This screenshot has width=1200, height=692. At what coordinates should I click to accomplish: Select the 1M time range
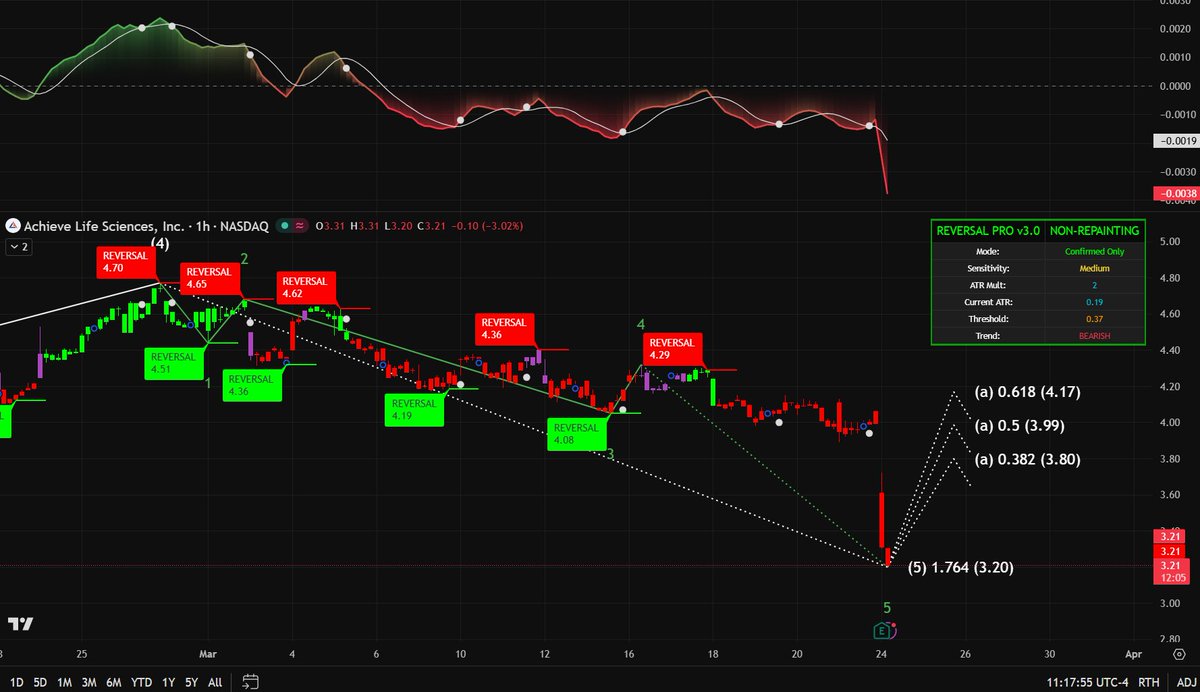pos(64,682)
